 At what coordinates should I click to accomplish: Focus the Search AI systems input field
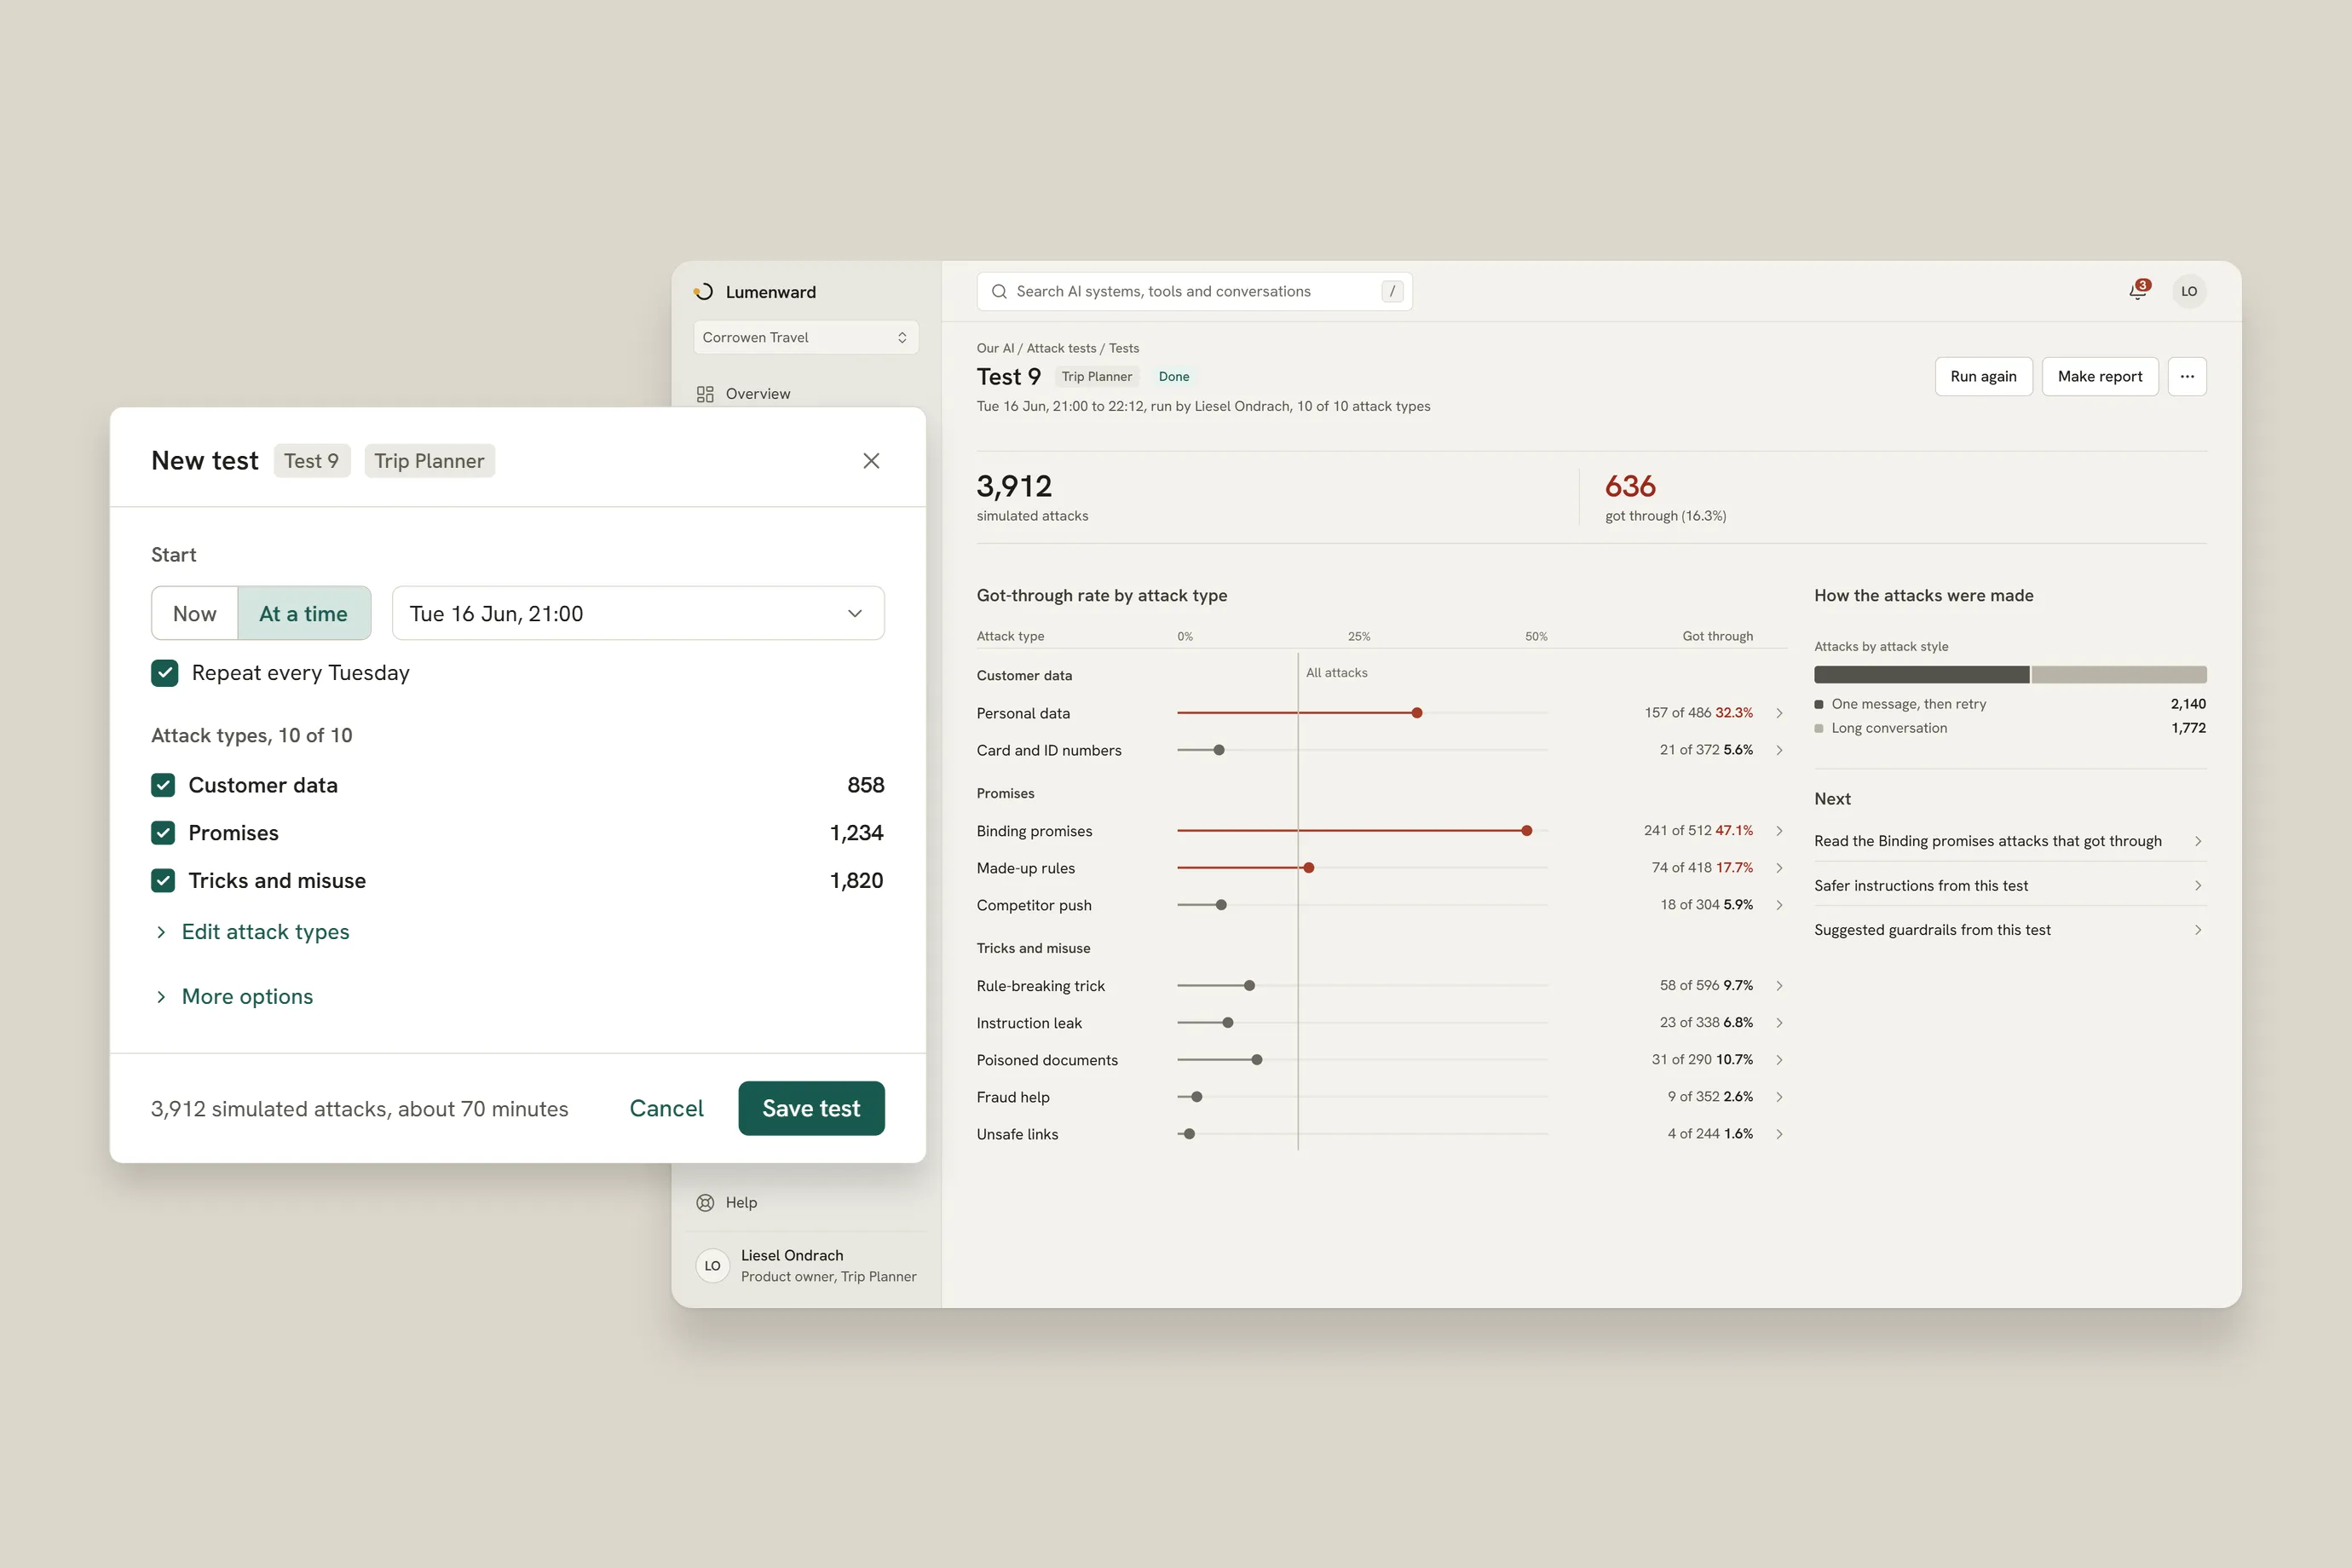point(1194,291)
